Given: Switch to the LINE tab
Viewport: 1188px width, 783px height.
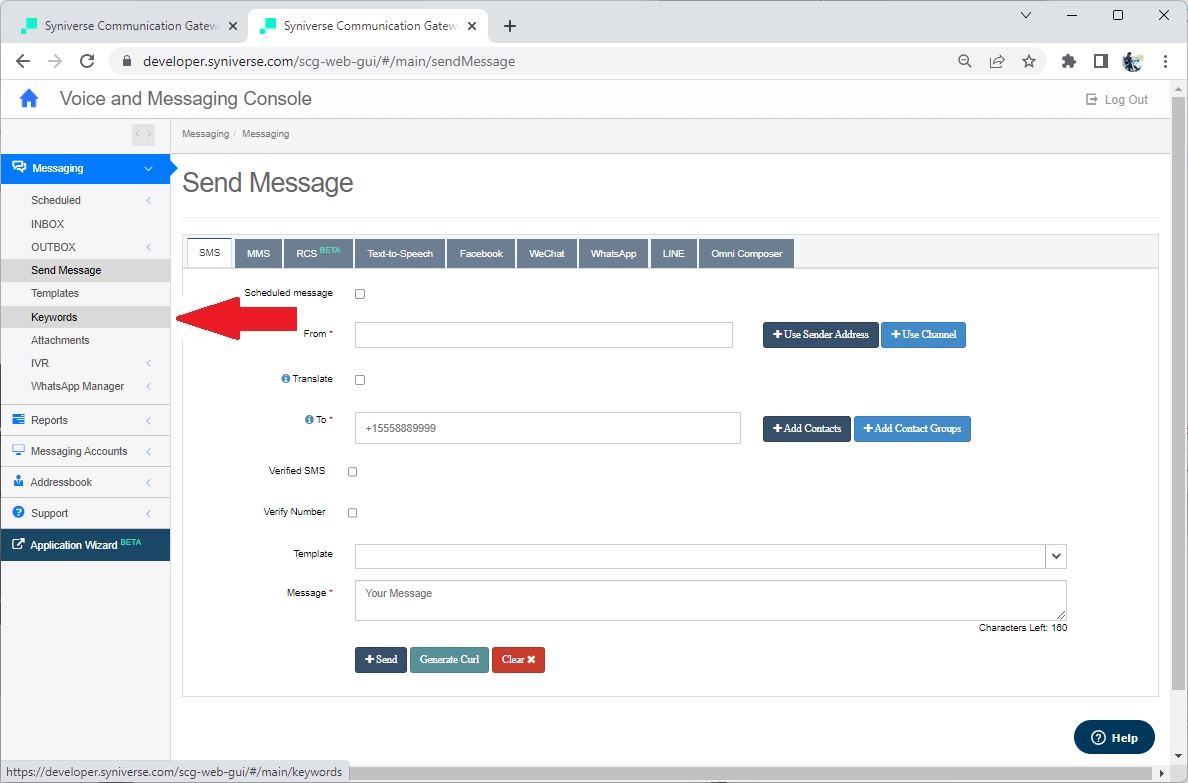Looking at the screenshot, I should 674,254.
